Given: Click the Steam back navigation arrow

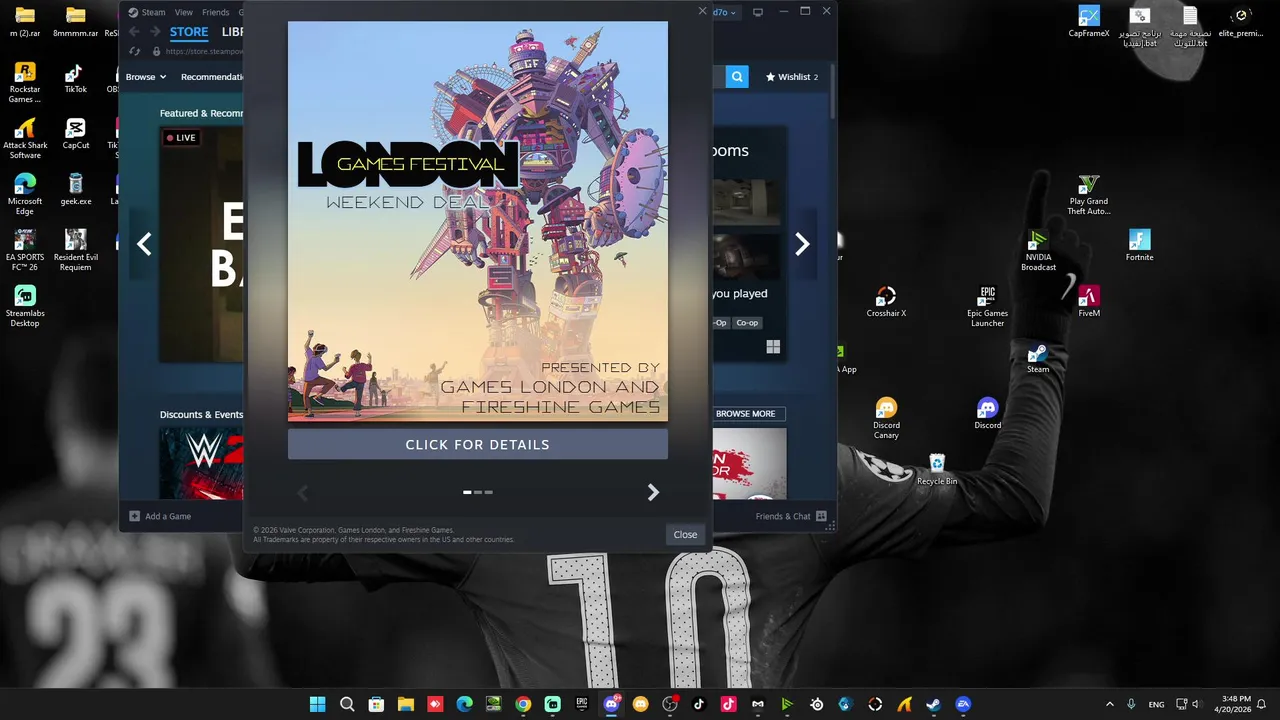Looking at the screenshot, I should pyautogui.click(x=134, y=32).
